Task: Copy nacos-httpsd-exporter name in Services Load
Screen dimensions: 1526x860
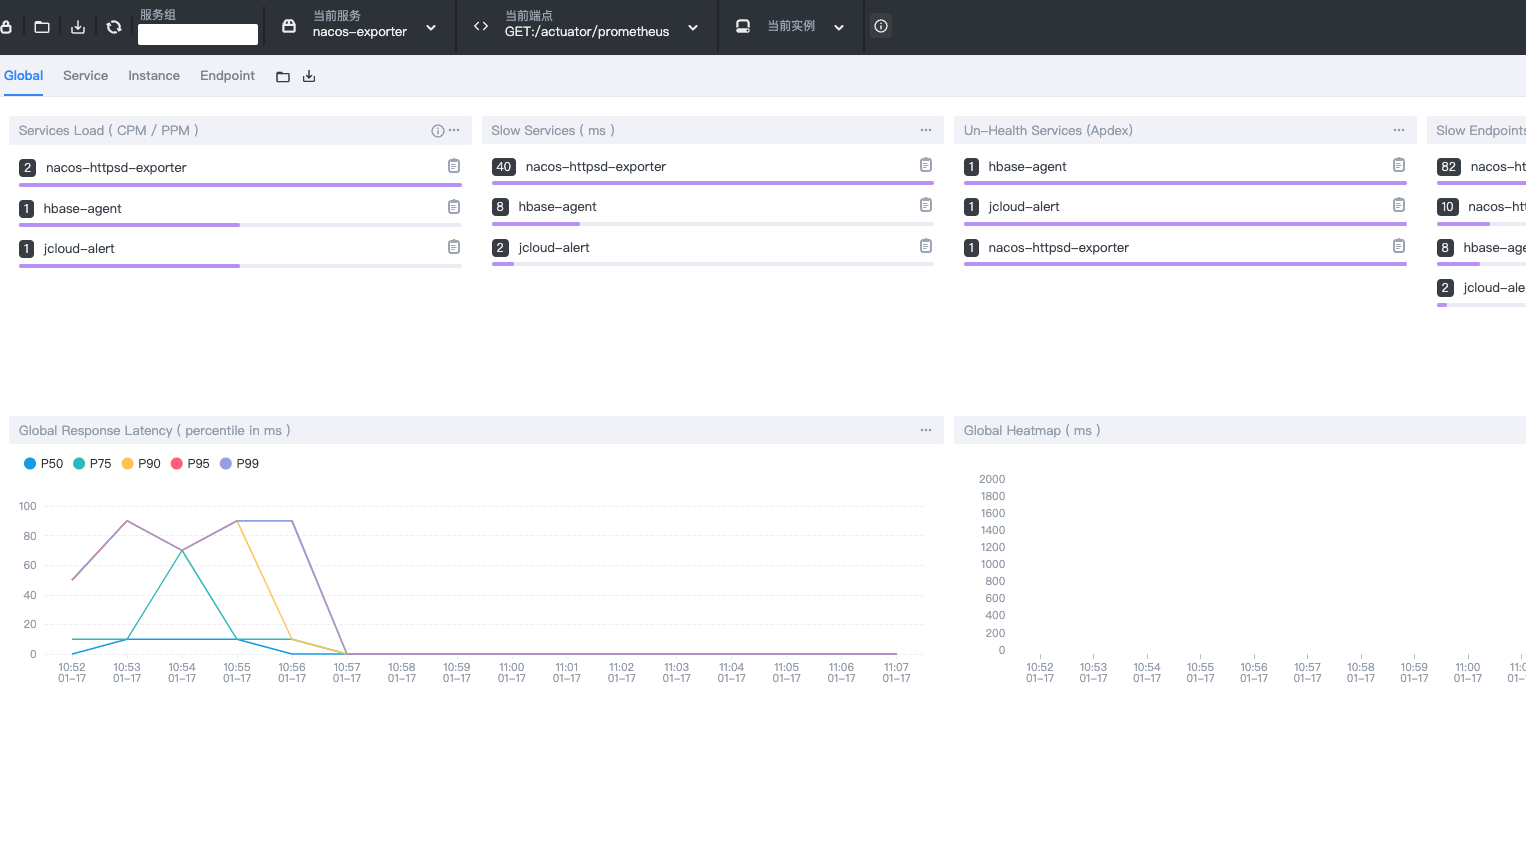Action: tap(454, 166)
